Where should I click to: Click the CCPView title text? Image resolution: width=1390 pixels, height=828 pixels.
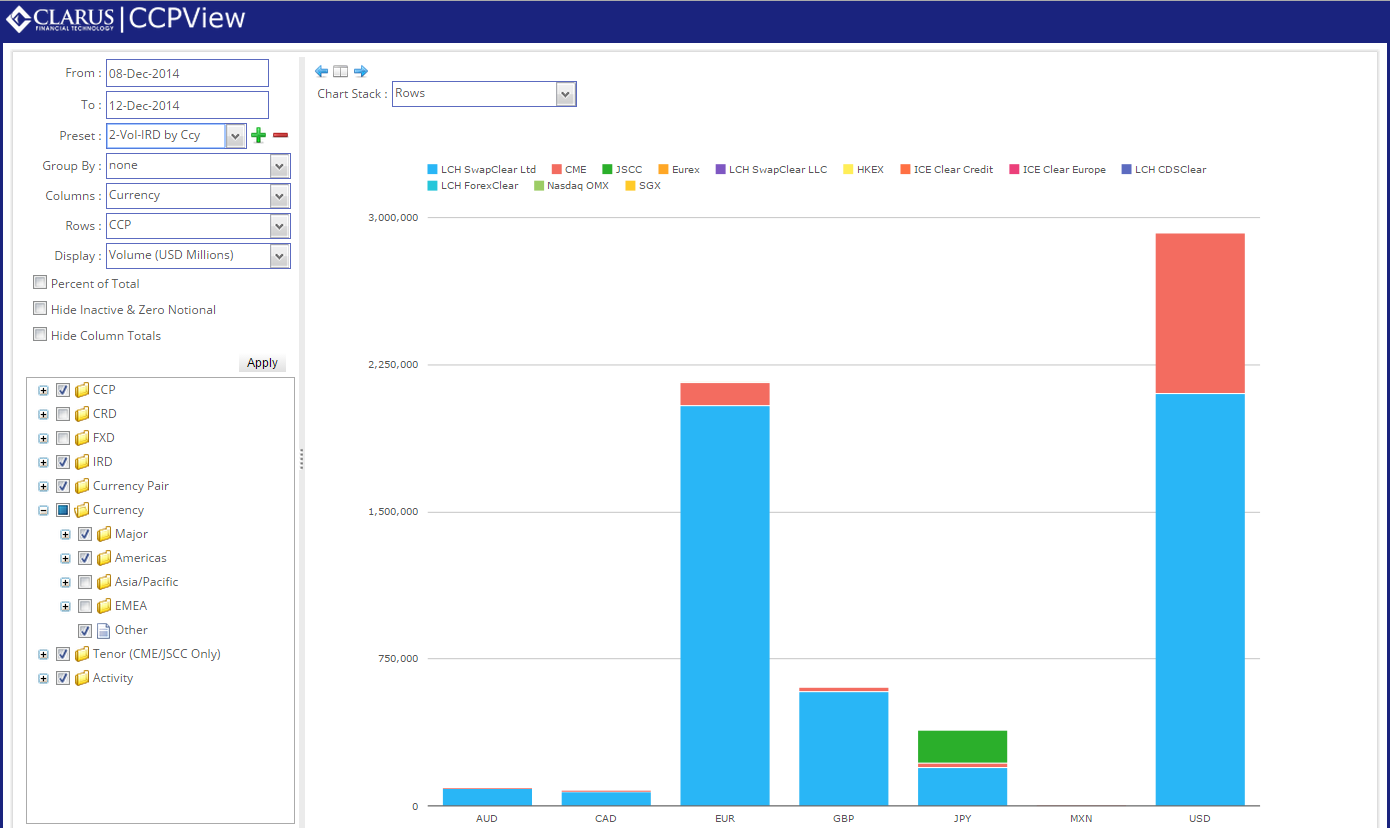pos(187,19)
